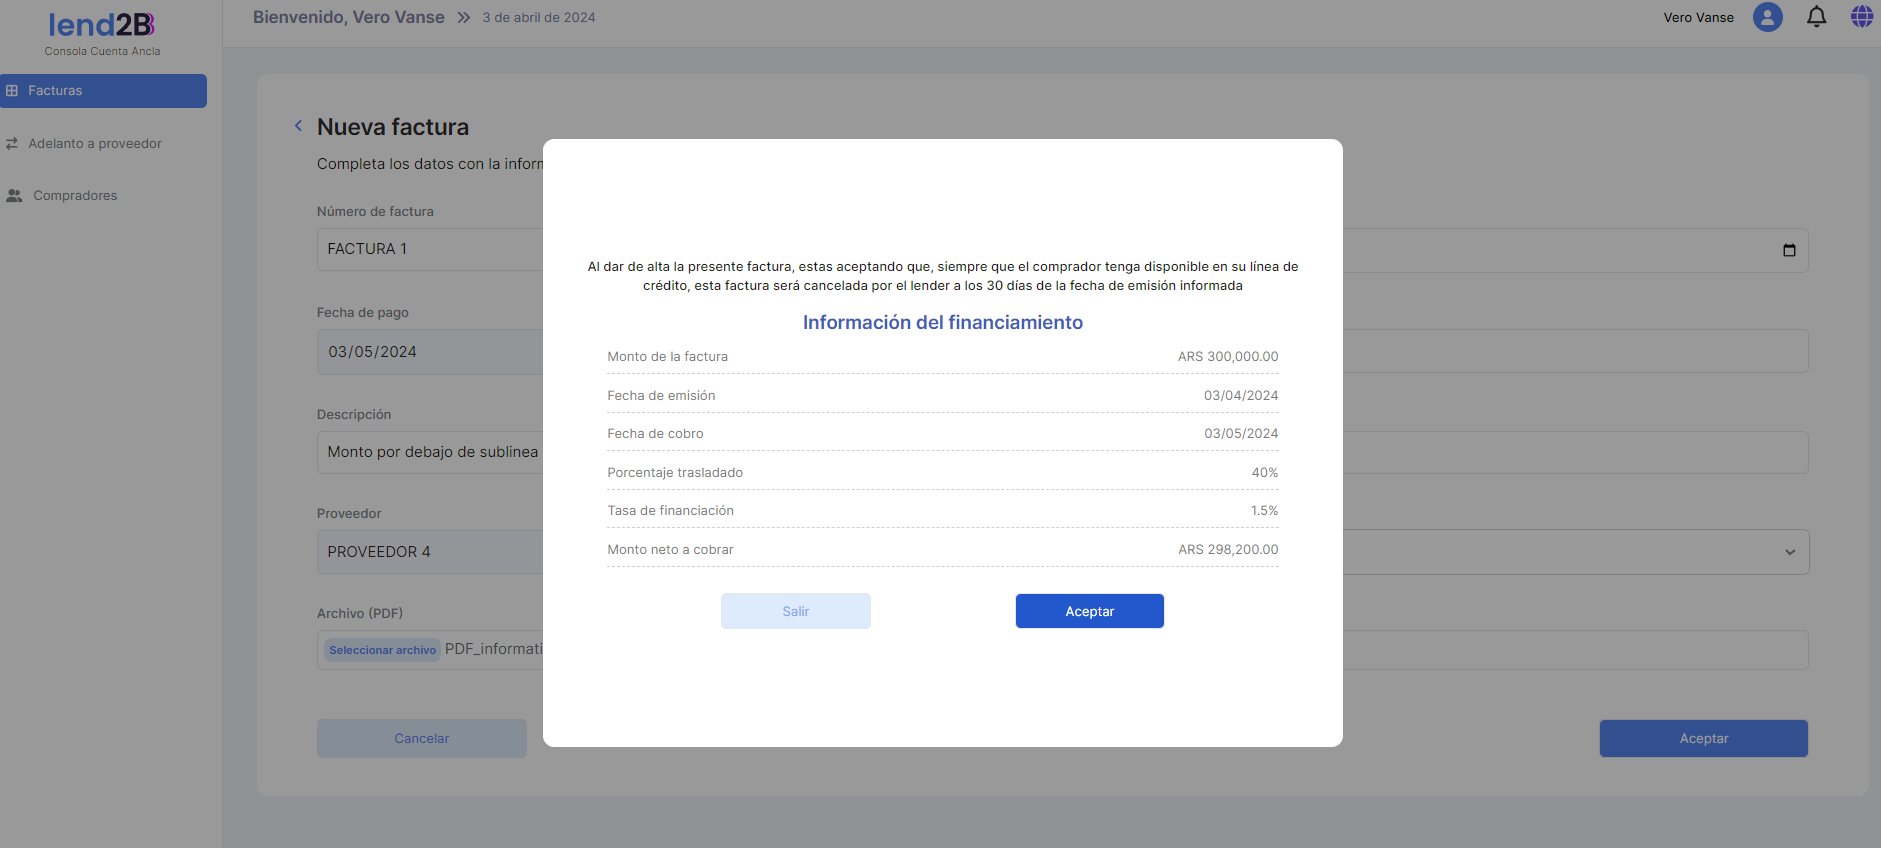
Task: Click the Facturas grid icon in sidebar
Action: click(12, 91)
